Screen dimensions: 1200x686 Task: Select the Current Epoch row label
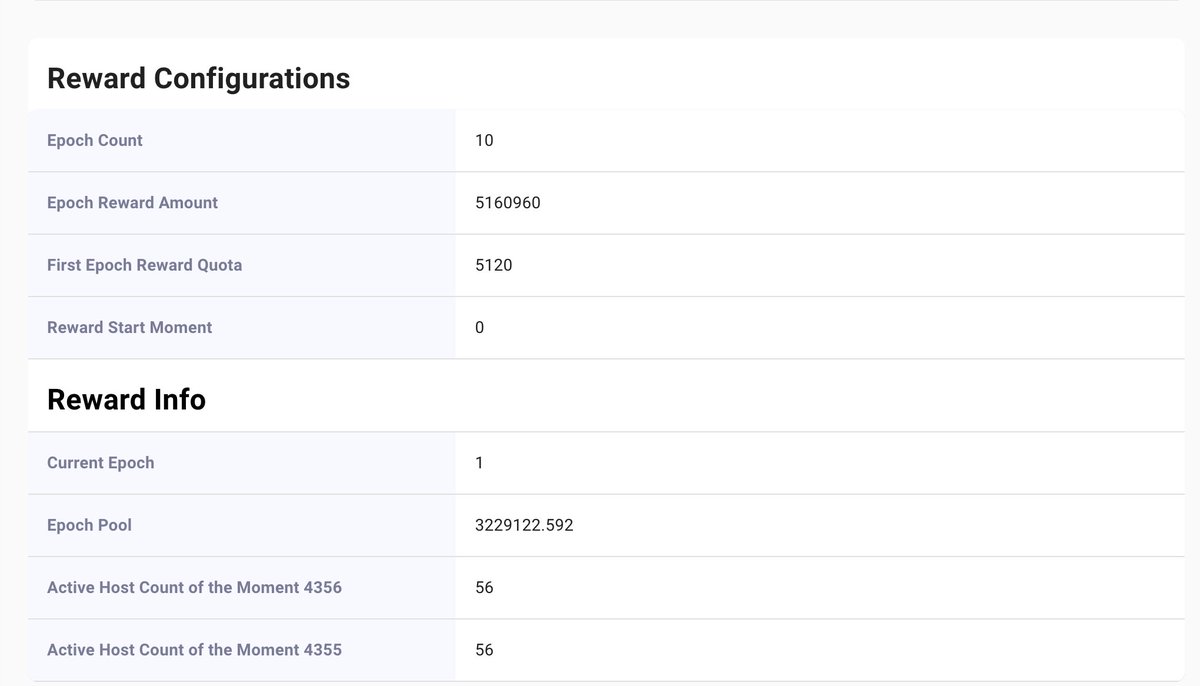click(100, 462)
